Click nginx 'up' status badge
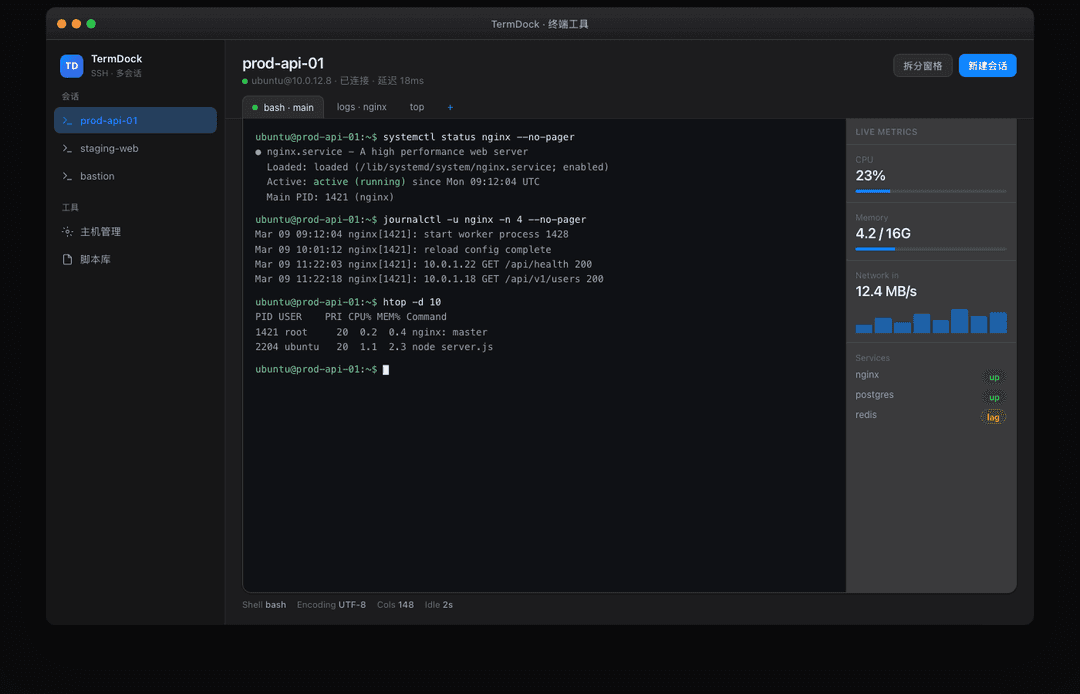 [994, 377]
